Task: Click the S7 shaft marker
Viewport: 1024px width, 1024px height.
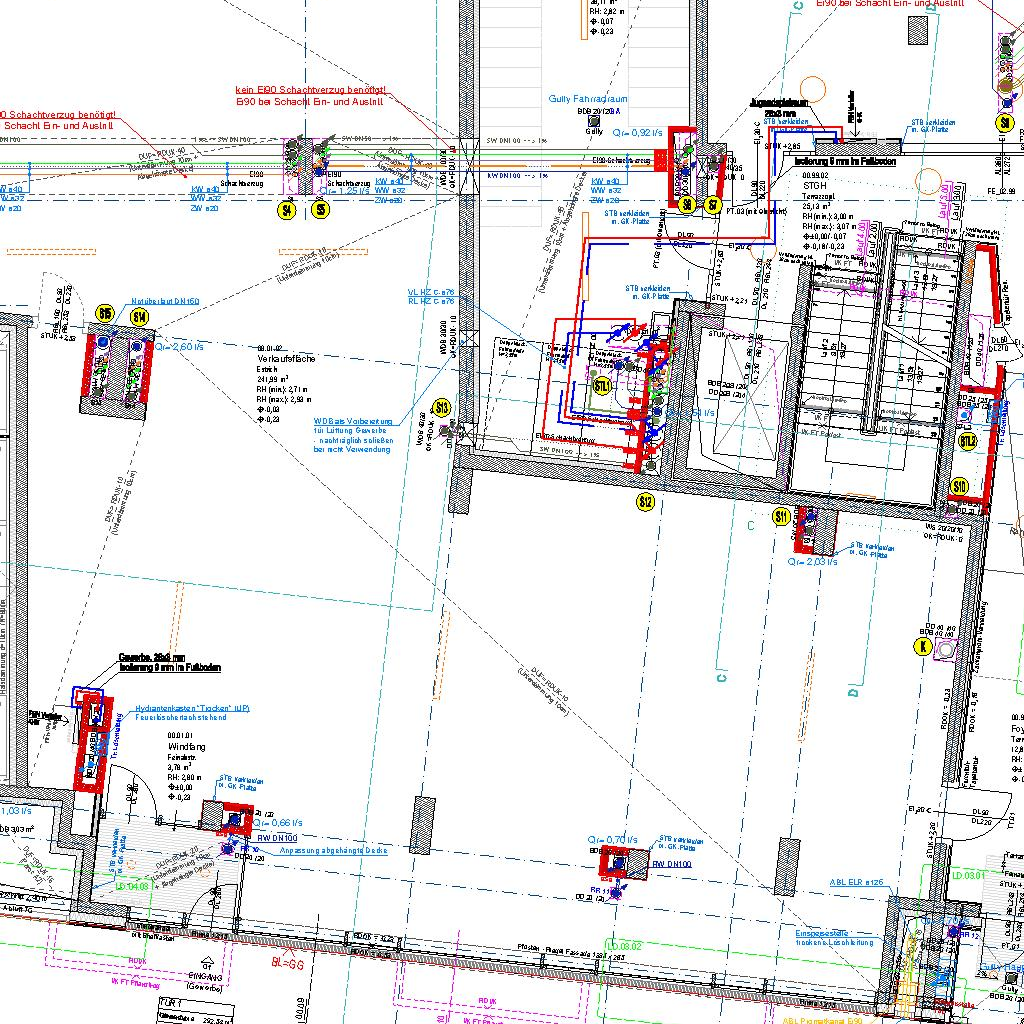Action: pyautogui.click(x=713, y=205)
